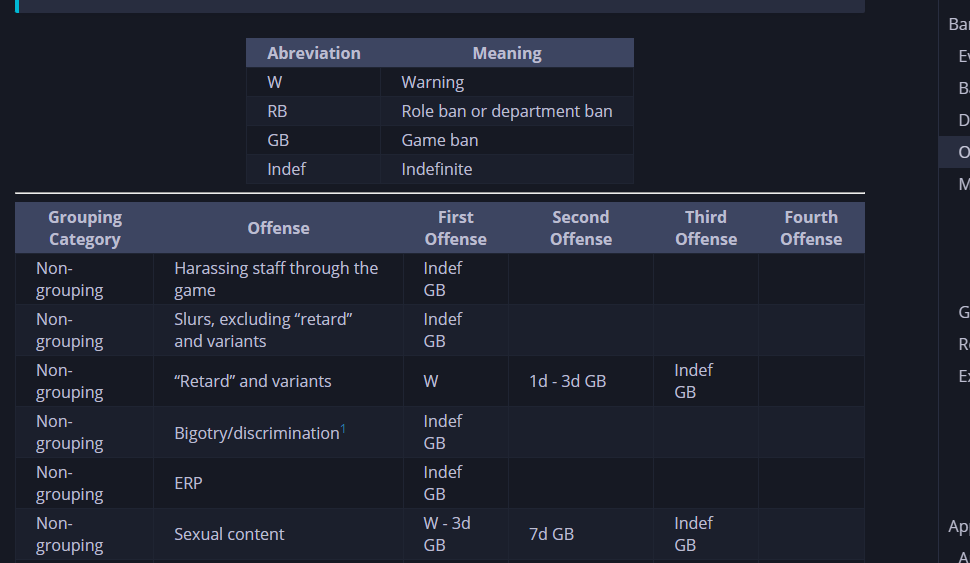The height and width of the screenshot is (563, 970).
Task: Click the ERP offense cell
Action: point(278,483)
